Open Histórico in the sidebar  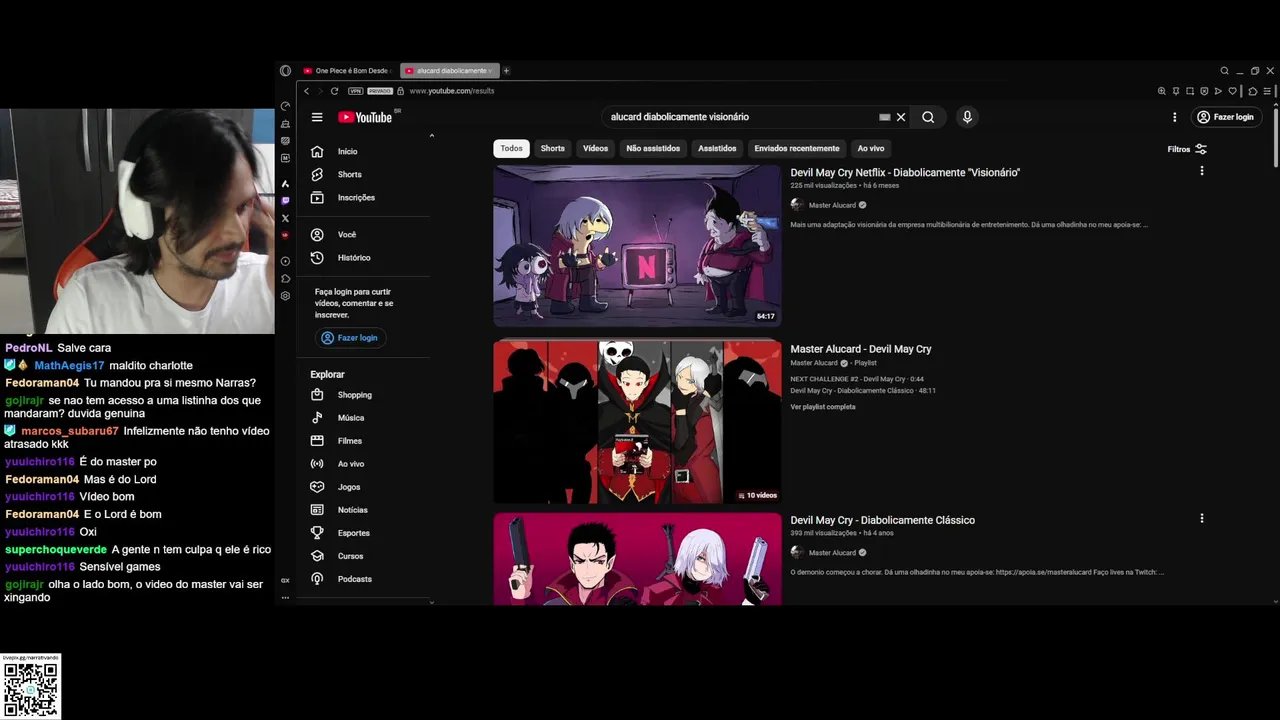pyautogui.click(x=363, y=258)
